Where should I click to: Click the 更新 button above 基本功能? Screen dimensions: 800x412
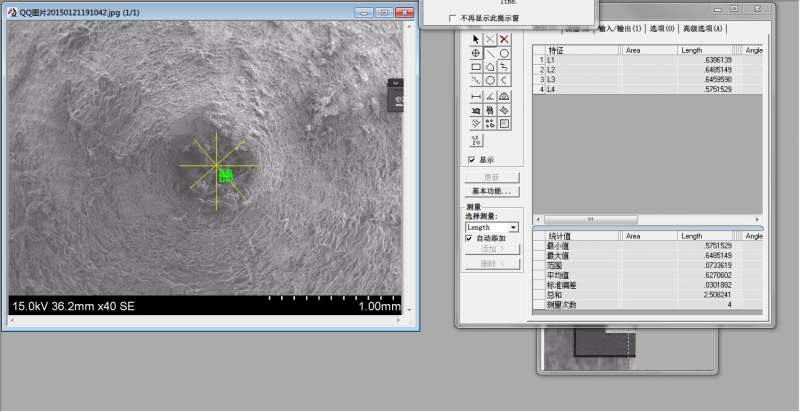(492, 177)
